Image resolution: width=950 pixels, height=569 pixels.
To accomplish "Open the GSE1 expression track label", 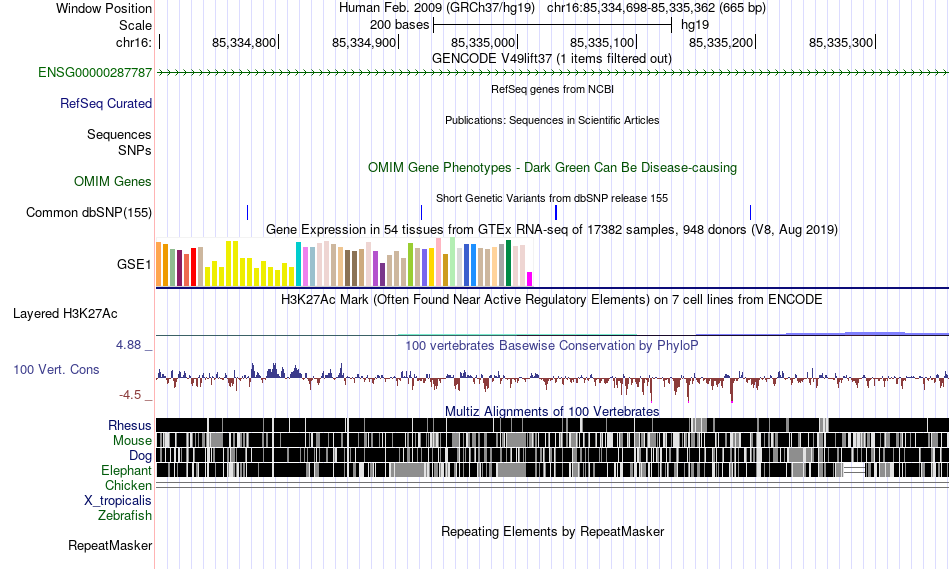I will coord(135,264).
